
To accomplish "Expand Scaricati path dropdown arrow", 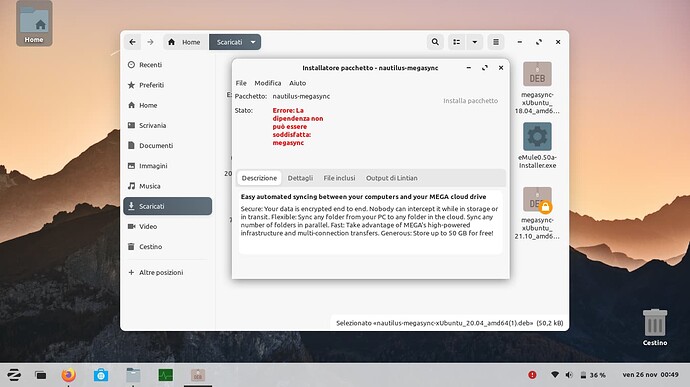I will click(253, 42).
